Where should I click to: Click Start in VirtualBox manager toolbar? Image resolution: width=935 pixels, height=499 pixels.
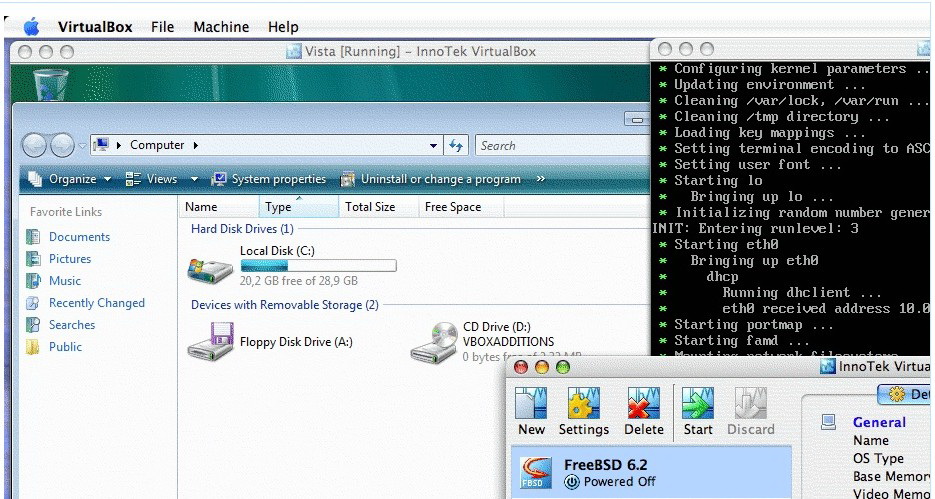698,411
